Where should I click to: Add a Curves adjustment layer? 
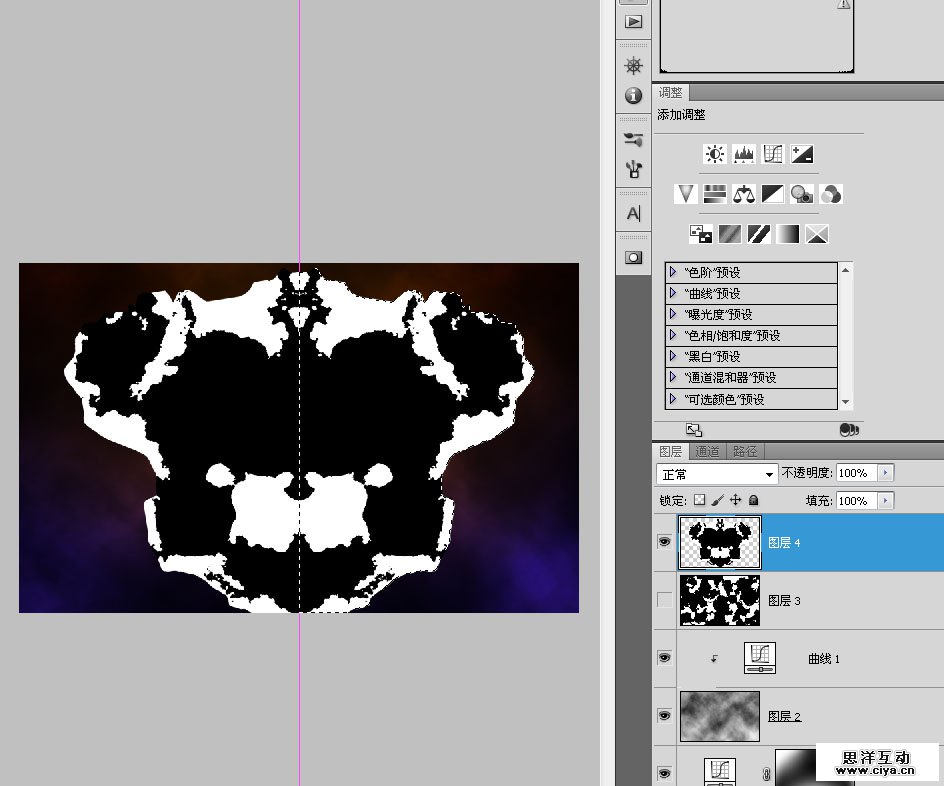(772, 154)
